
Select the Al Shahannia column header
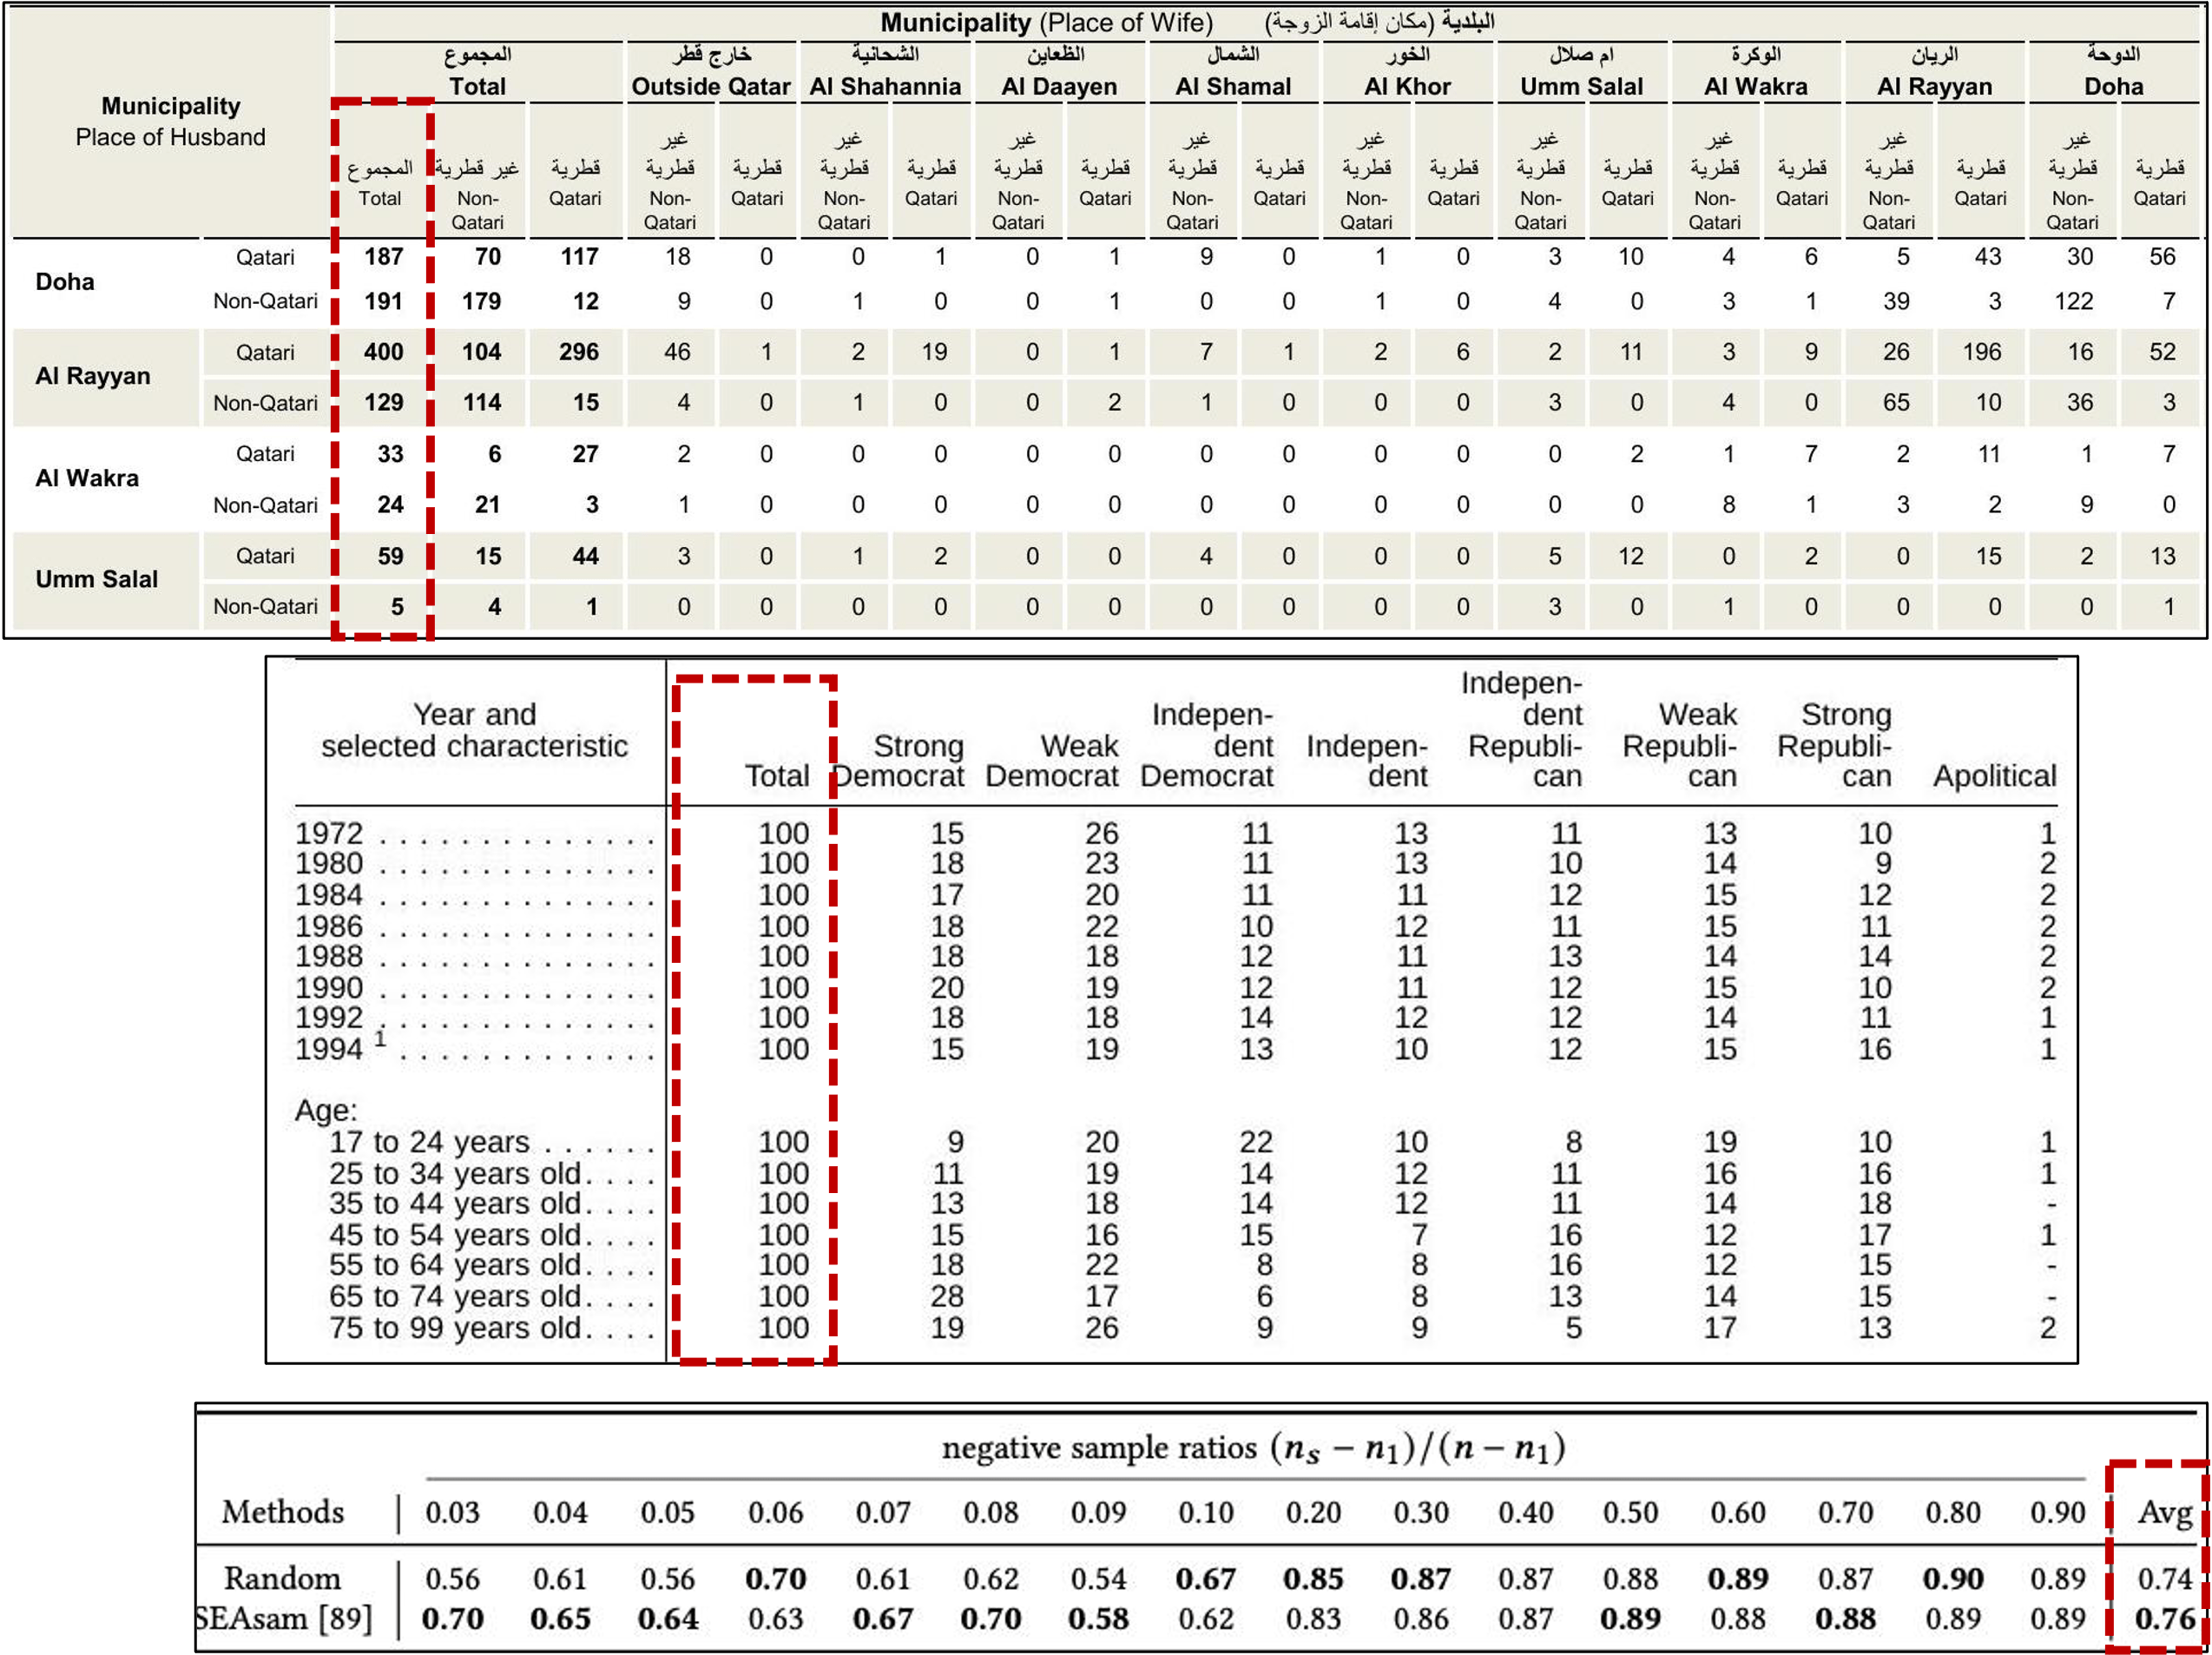coord(884,86)
